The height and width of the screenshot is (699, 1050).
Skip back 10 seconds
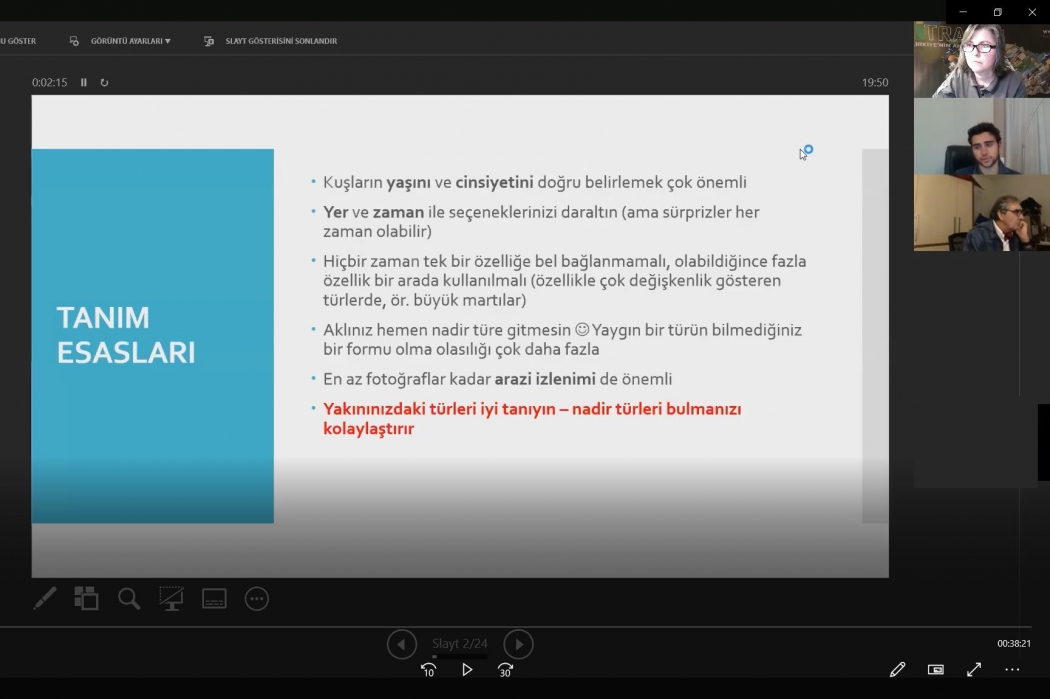[428, 670]
